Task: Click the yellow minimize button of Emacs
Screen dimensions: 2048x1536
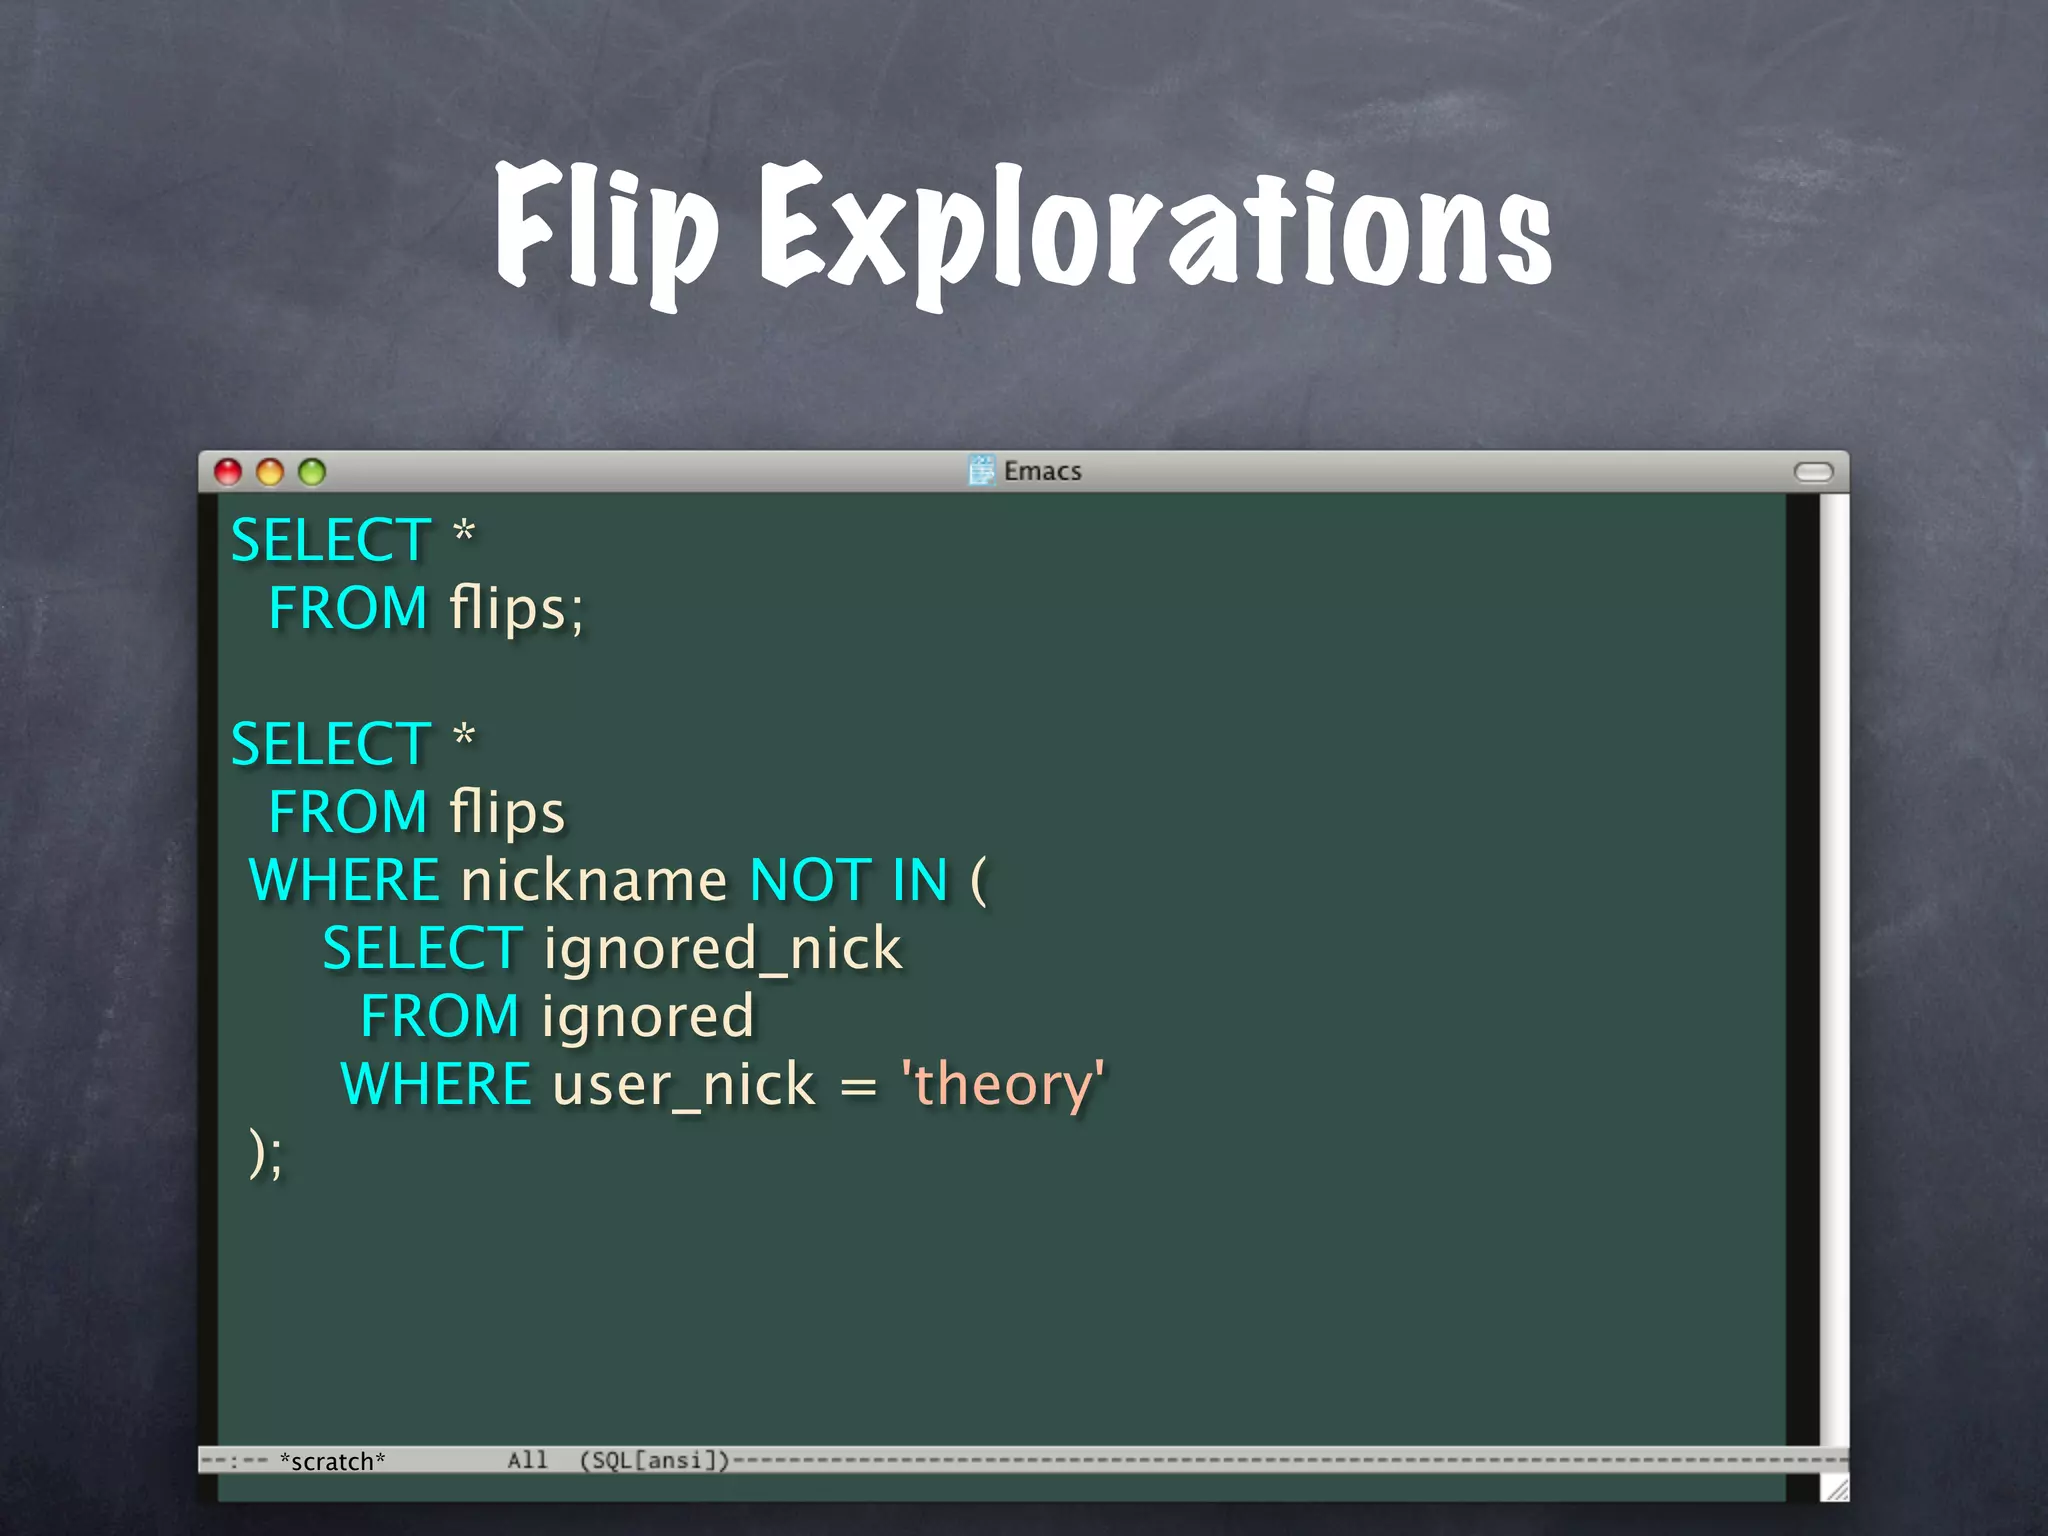Action: coord(270,472)
